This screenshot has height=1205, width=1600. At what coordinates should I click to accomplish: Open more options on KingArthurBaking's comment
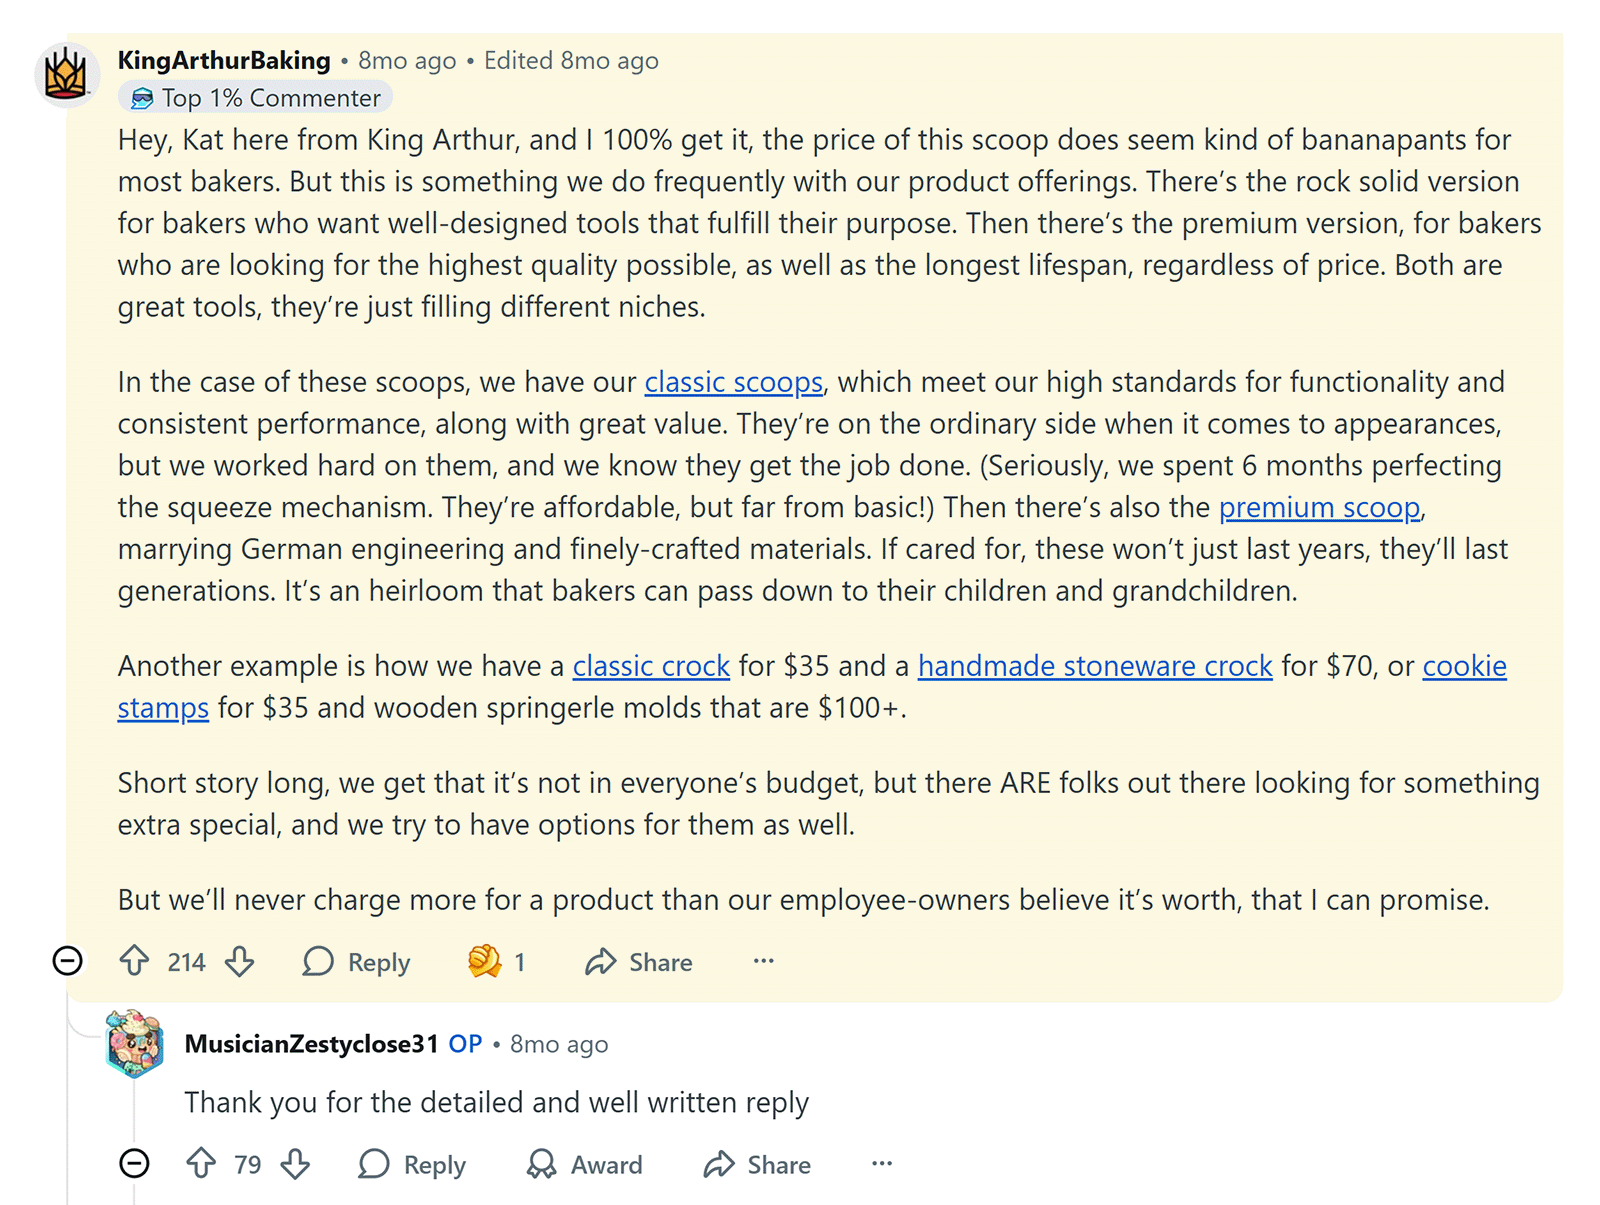point(763,961)
